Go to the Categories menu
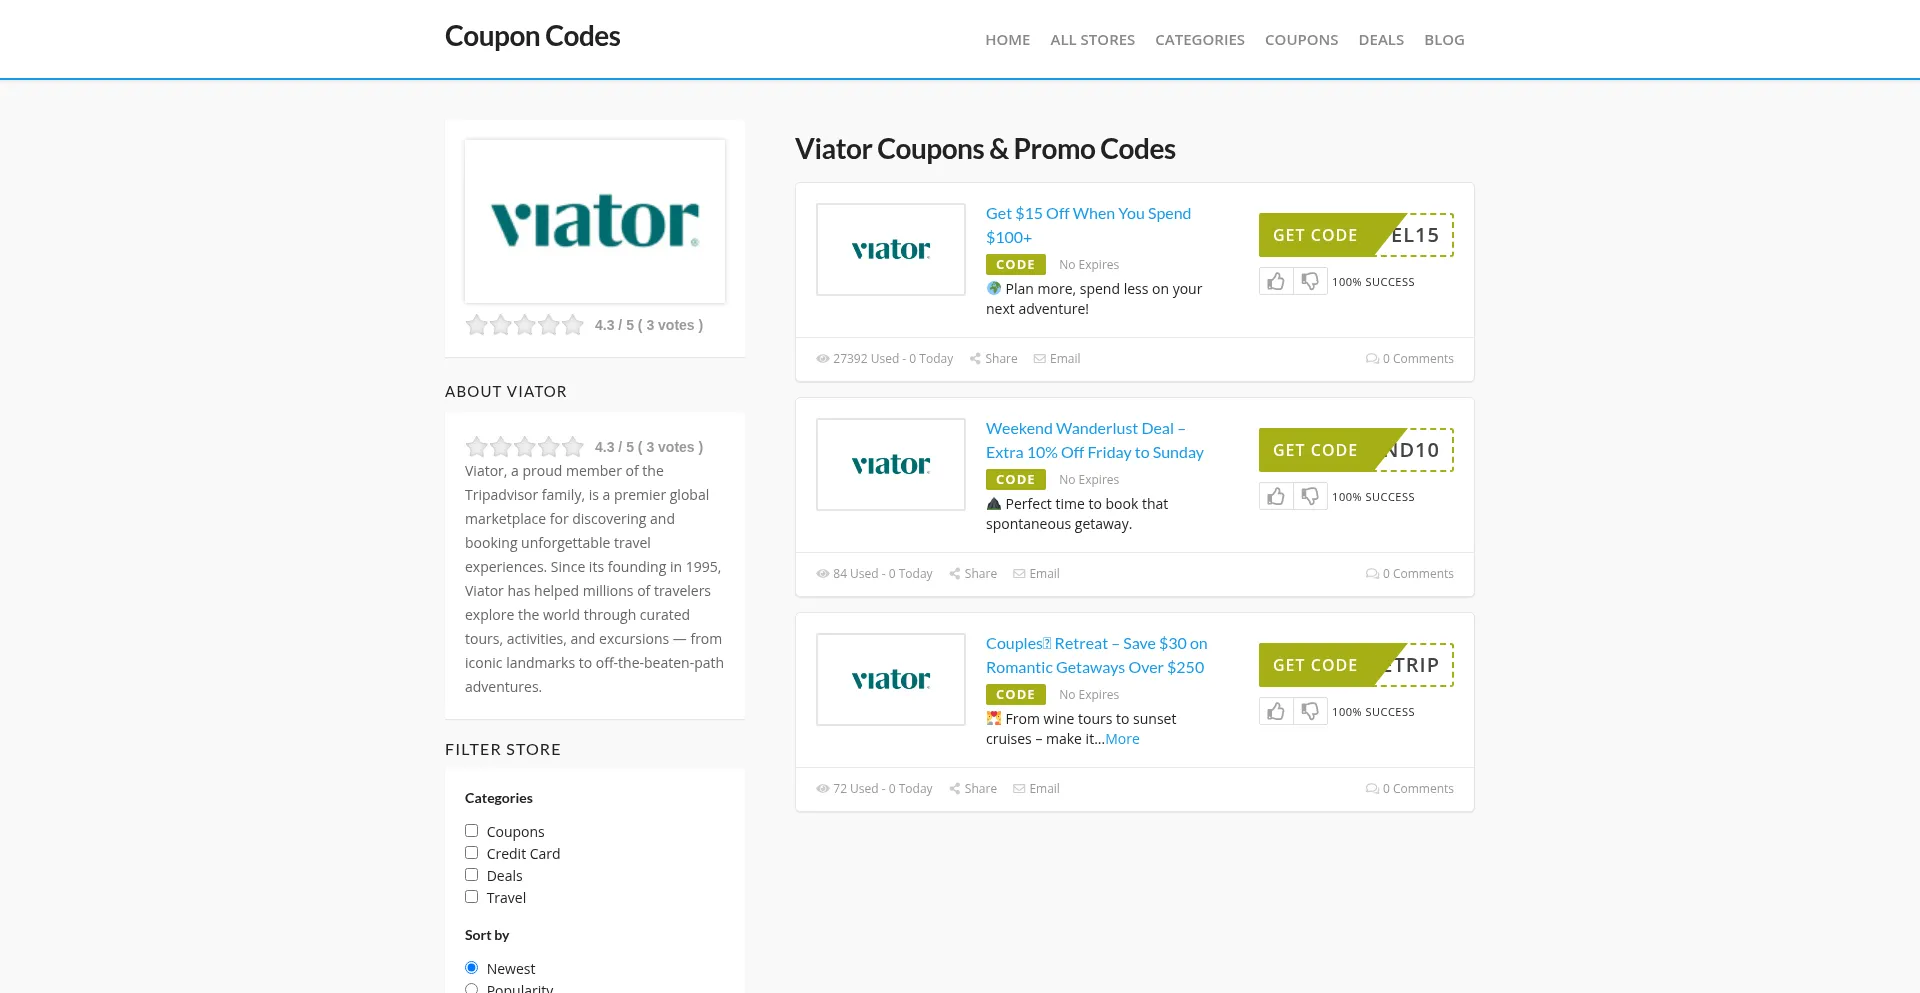The width and height of the screenshot is (1920, 993). pos(1199,40)
